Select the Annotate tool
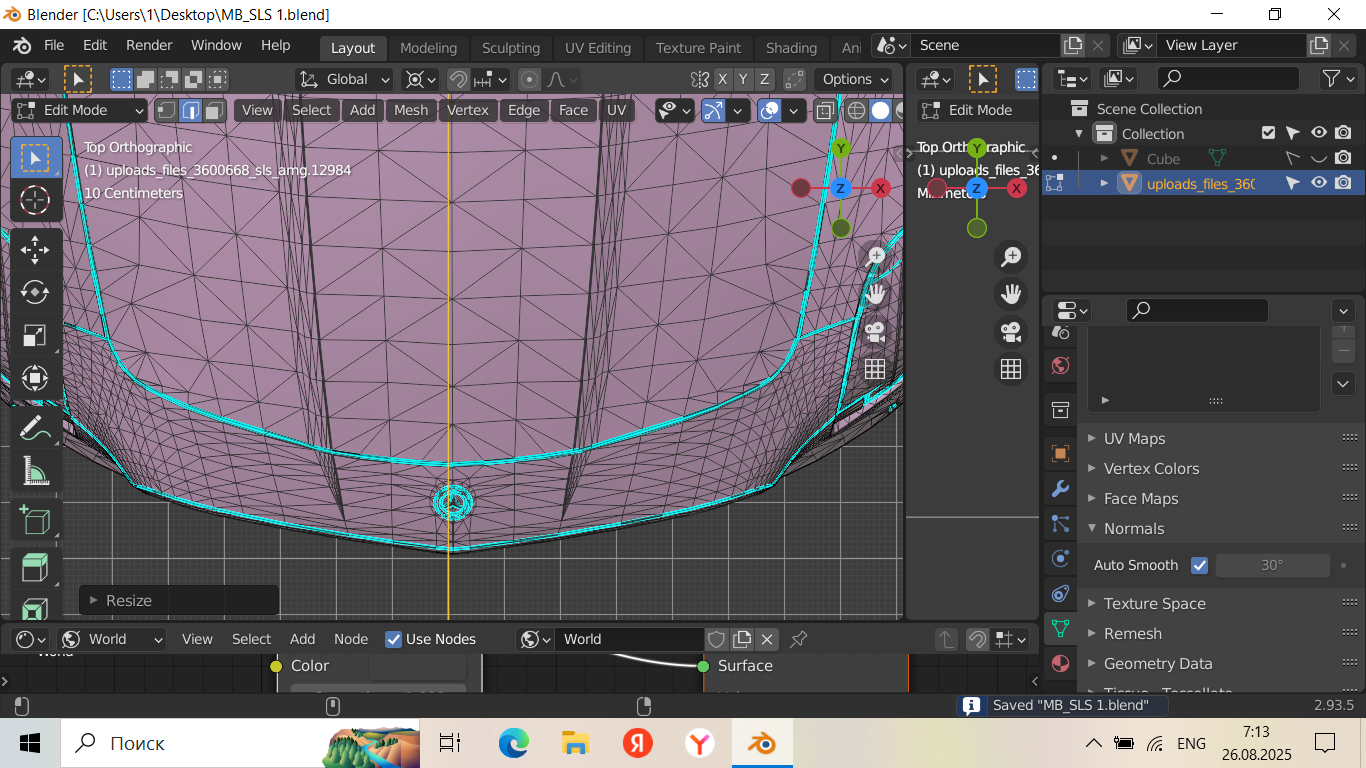1366x768 pixels. [x=35, y=428]
